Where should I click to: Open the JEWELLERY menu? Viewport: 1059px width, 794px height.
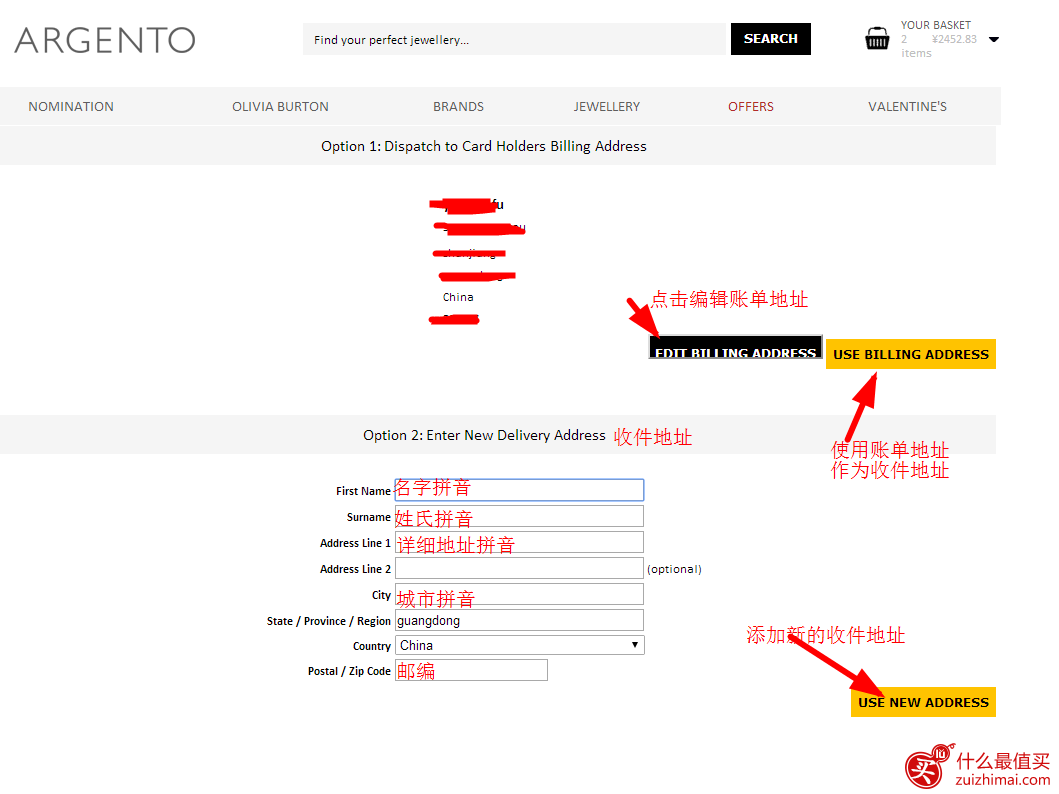[x=606, y=107]
